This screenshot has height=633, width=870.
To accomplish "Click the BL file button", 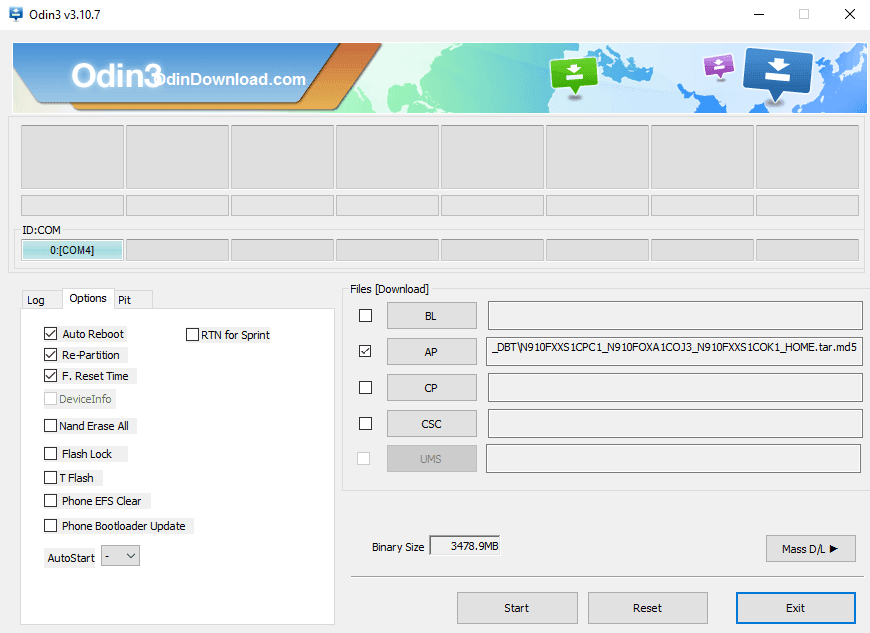I will (432, 316).
